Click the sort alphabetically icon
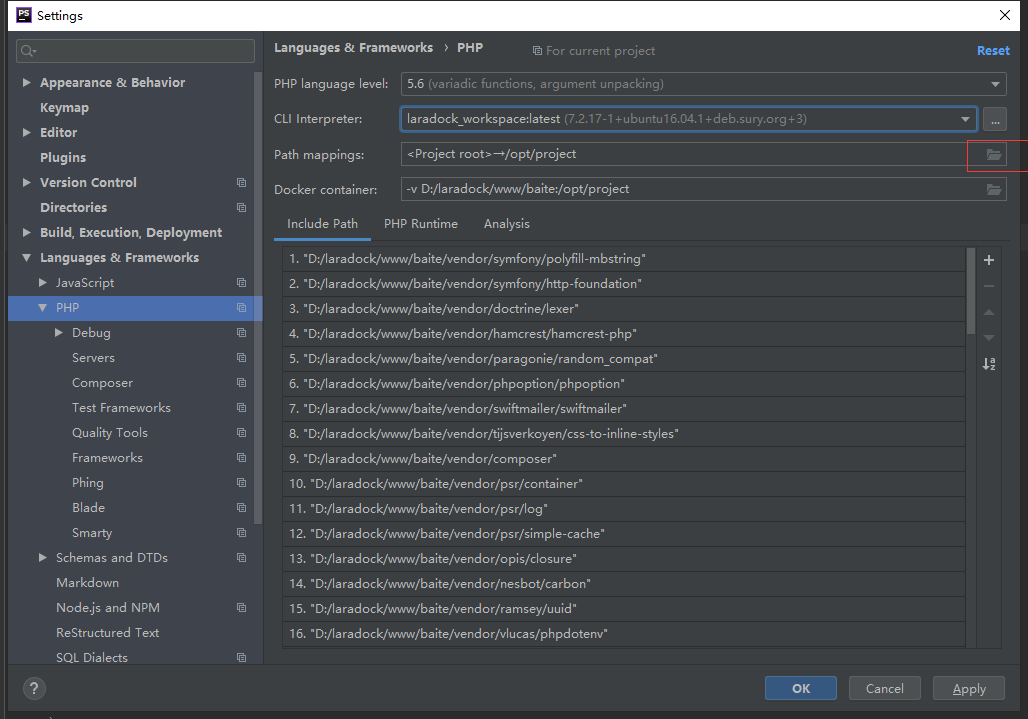 [x=989, y=364]
